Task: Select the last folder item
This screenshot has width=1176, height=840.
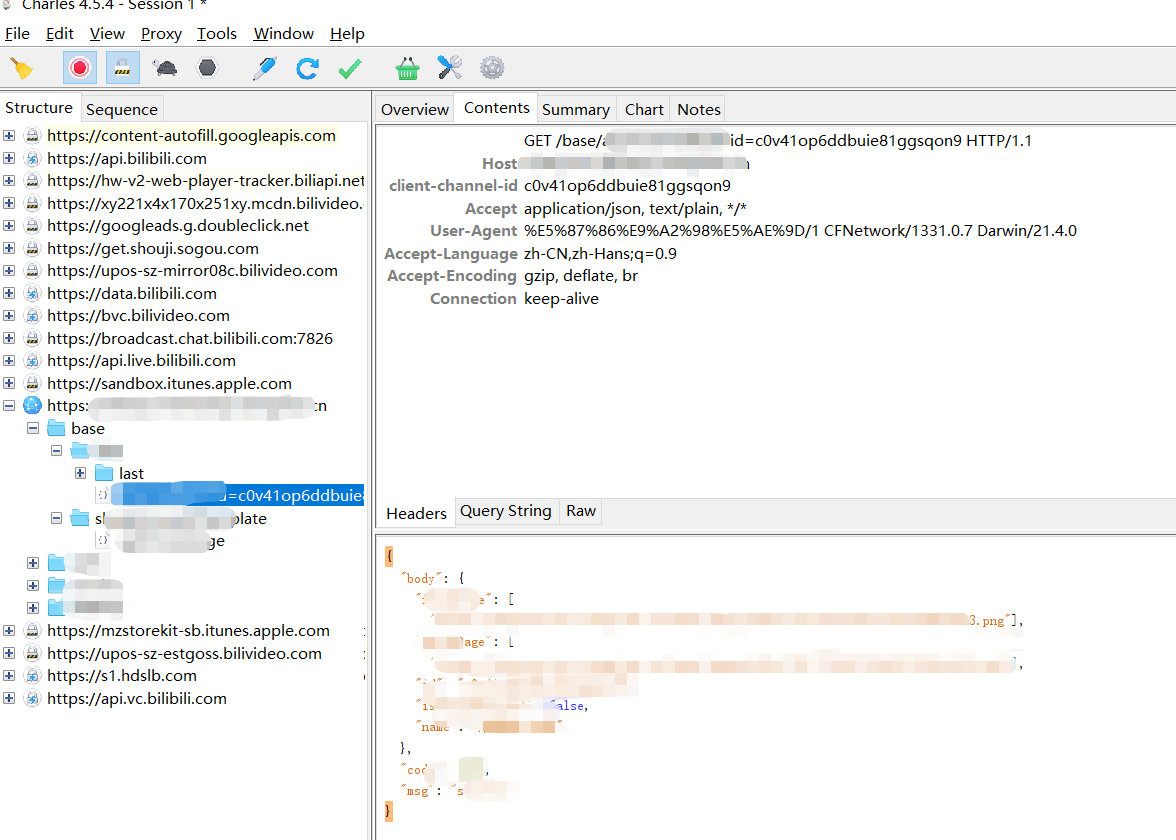Action: (x=131, y=473)
